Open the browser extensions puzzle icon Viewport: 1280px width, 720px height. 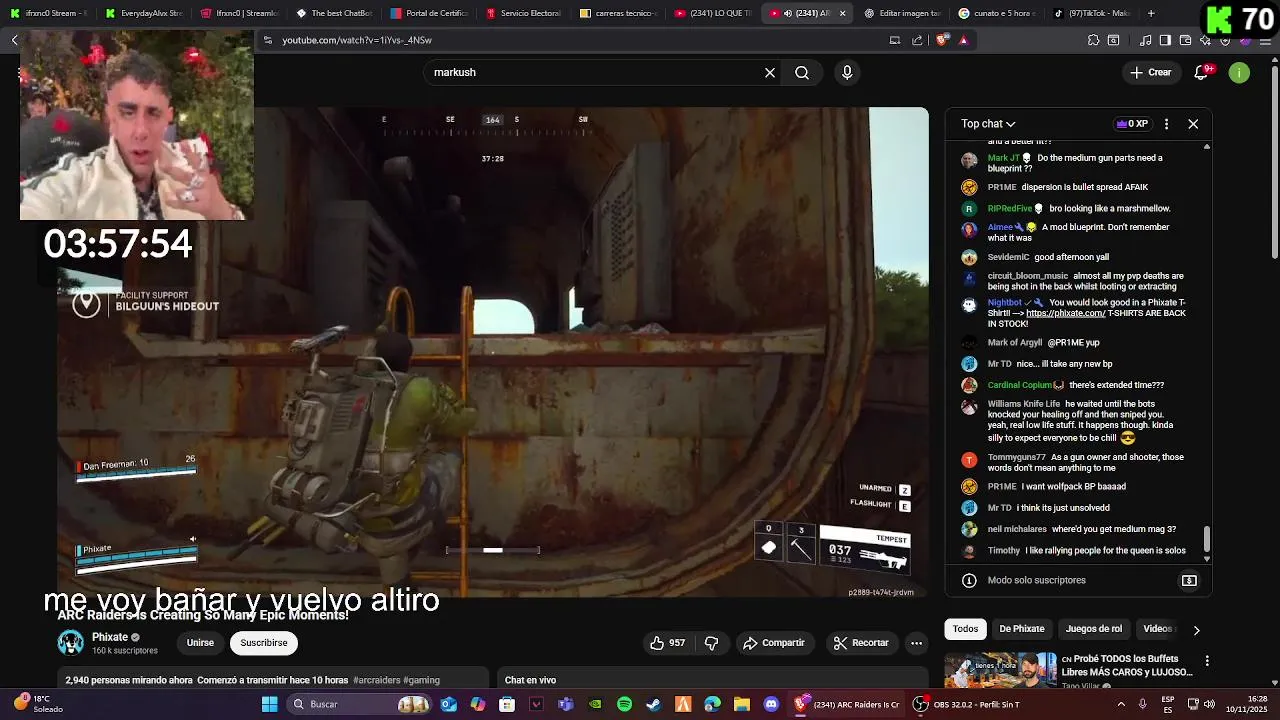coord(1093,40)
